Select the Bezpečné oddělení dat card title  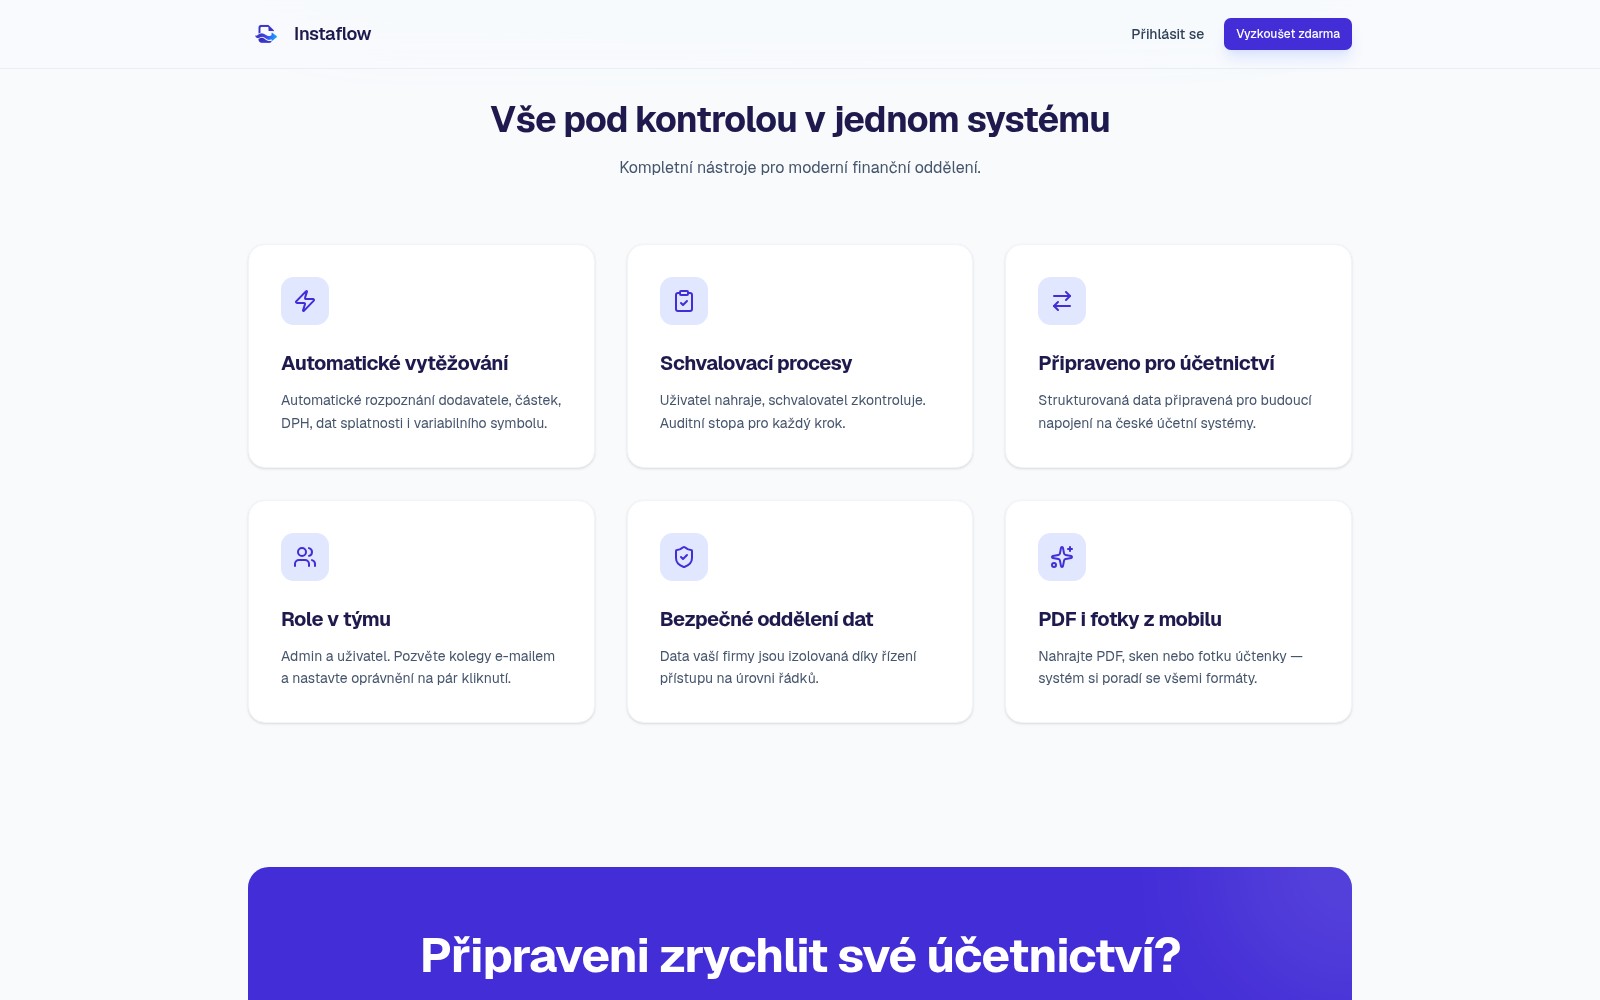766,619
